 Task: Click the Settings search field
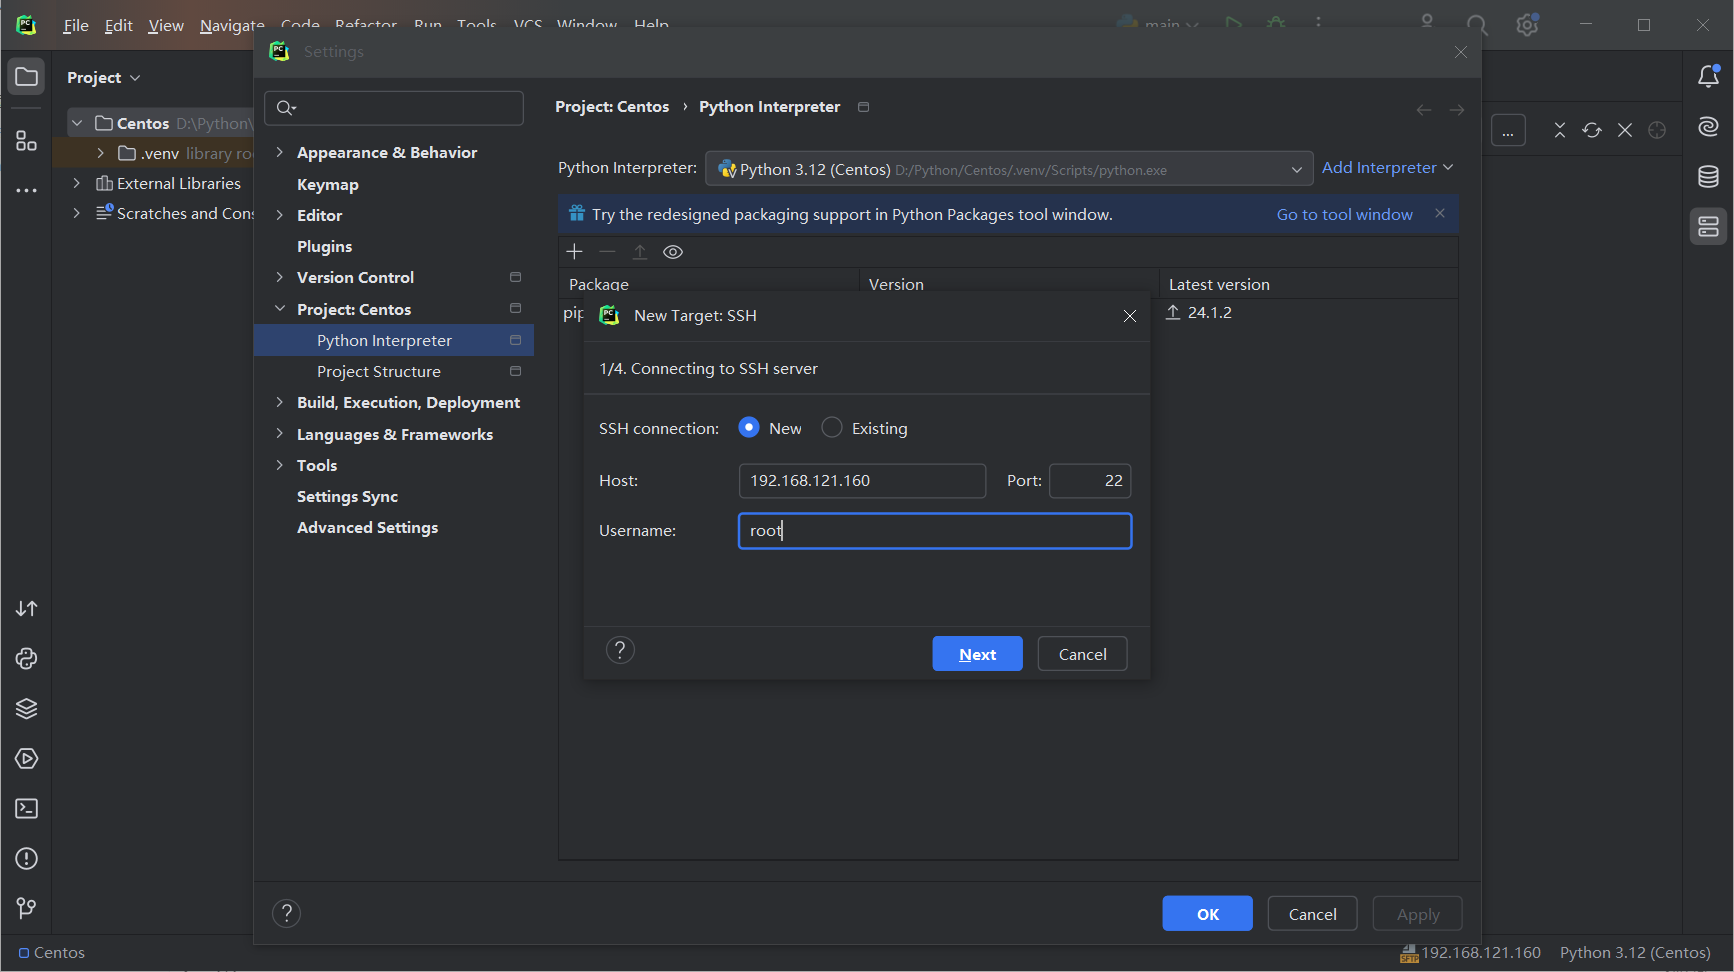[394, 108]
